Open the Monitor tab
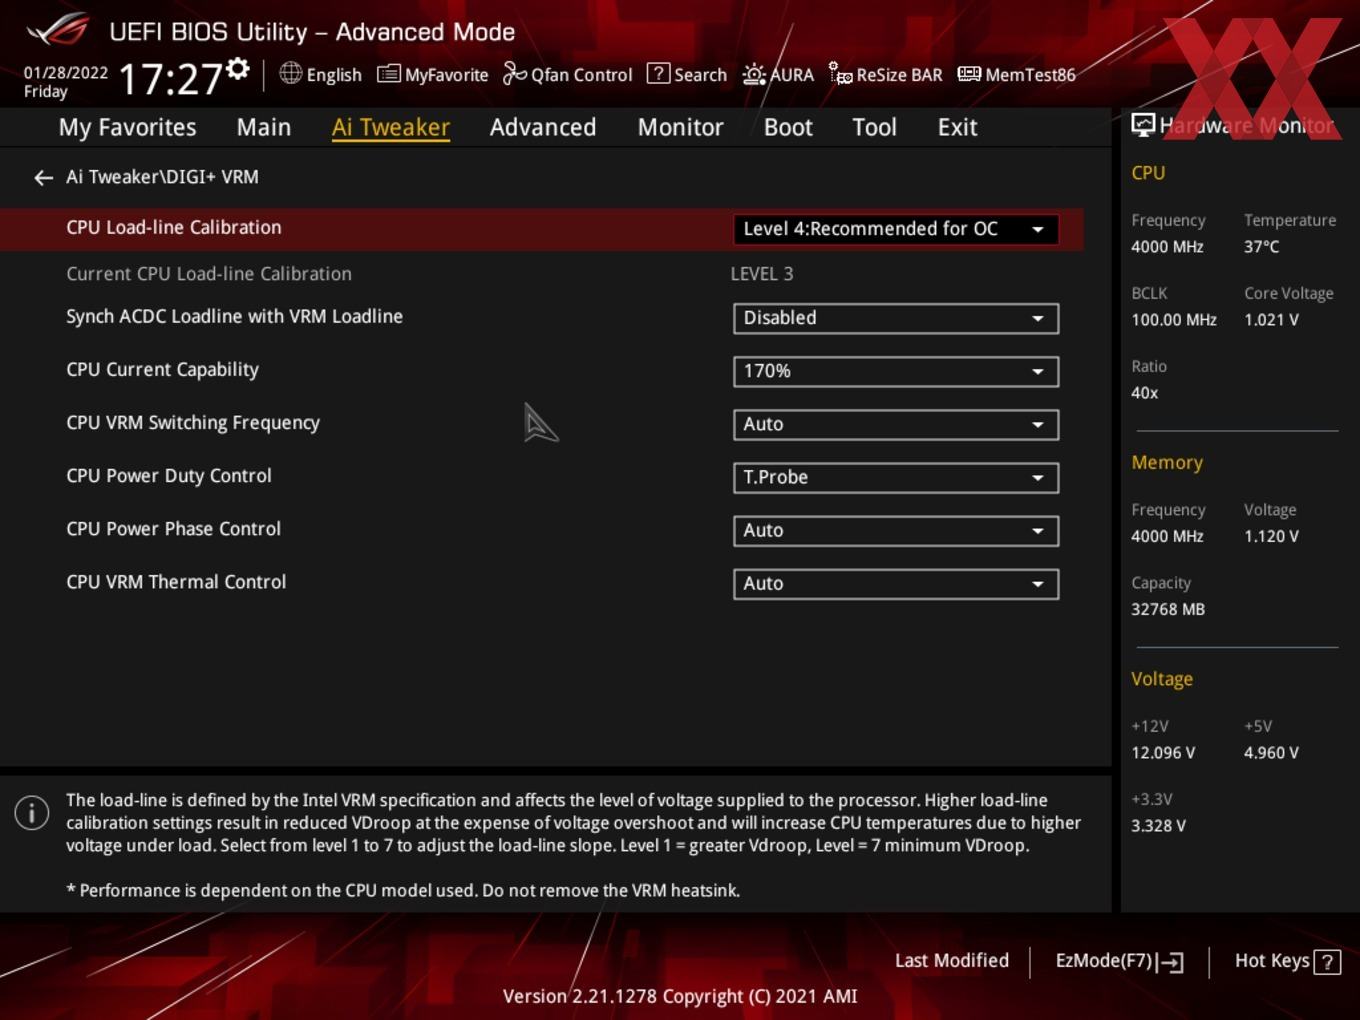The width and height of the screenshot is (1360, 1020). click(681, 128)
